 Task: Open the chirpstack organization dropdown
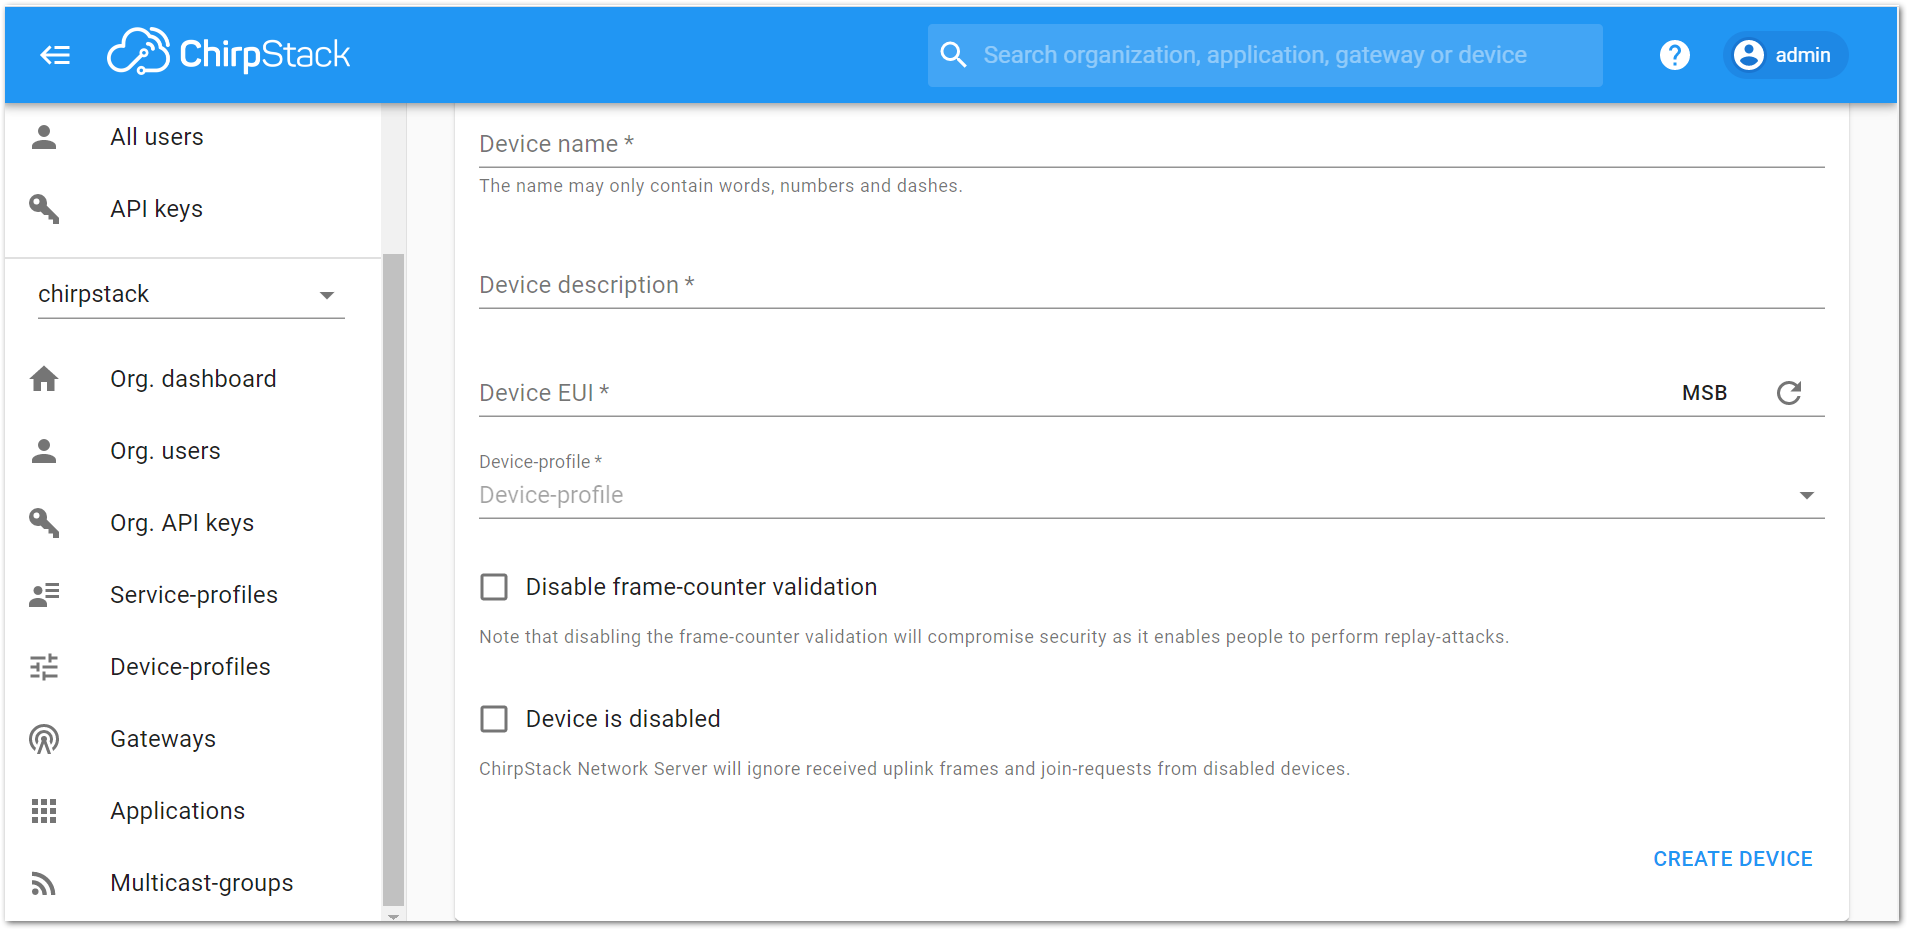pyautogui.click(x=191, y=295)
